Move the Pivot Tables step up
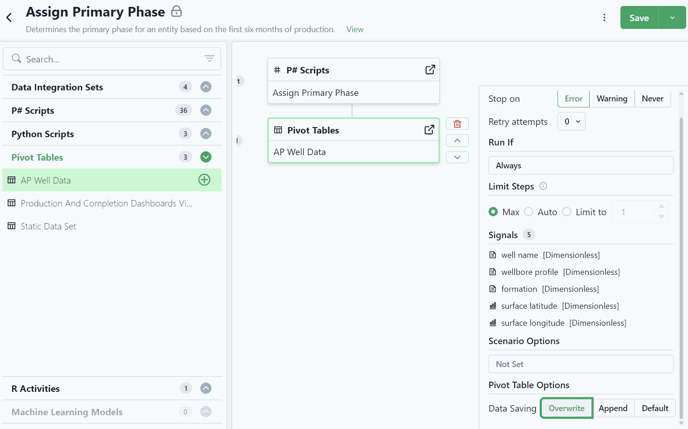The height and width of the screenshot is (429, 688). [x=457, y=140]
